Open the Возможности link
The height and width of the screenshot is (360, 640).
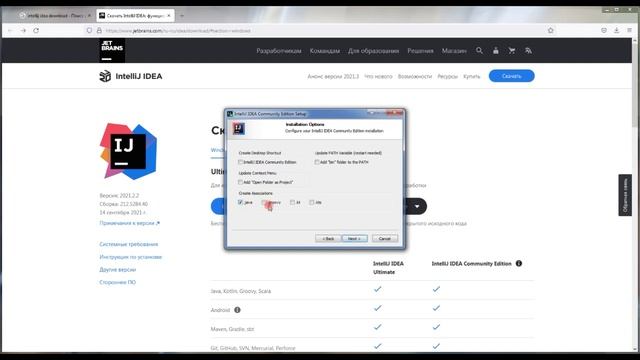pyautogui.click(x=415, y=76)
